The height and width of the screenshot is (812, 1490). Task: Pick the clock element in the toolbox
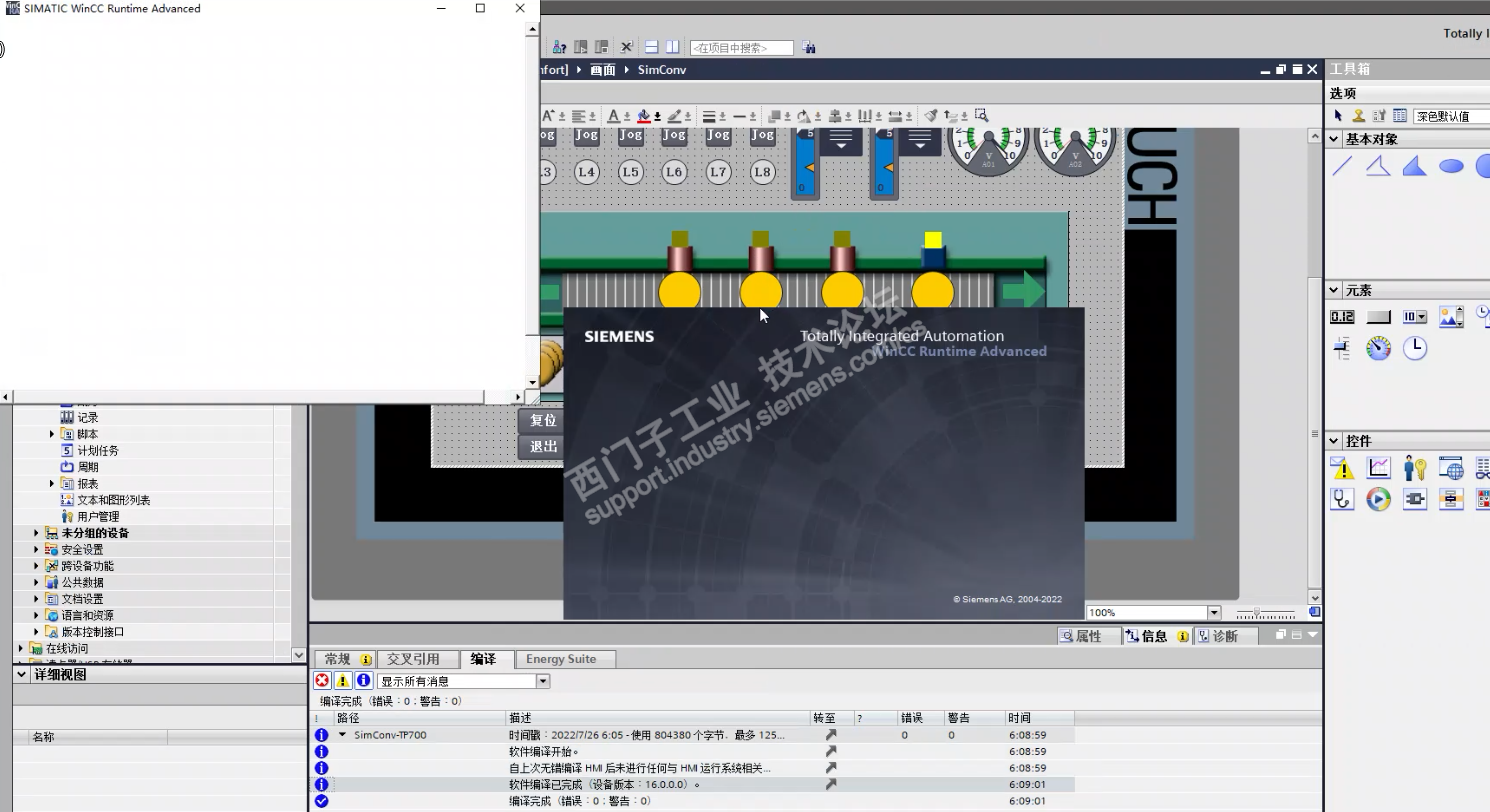pyautogui.click(x=1414, y=348)
